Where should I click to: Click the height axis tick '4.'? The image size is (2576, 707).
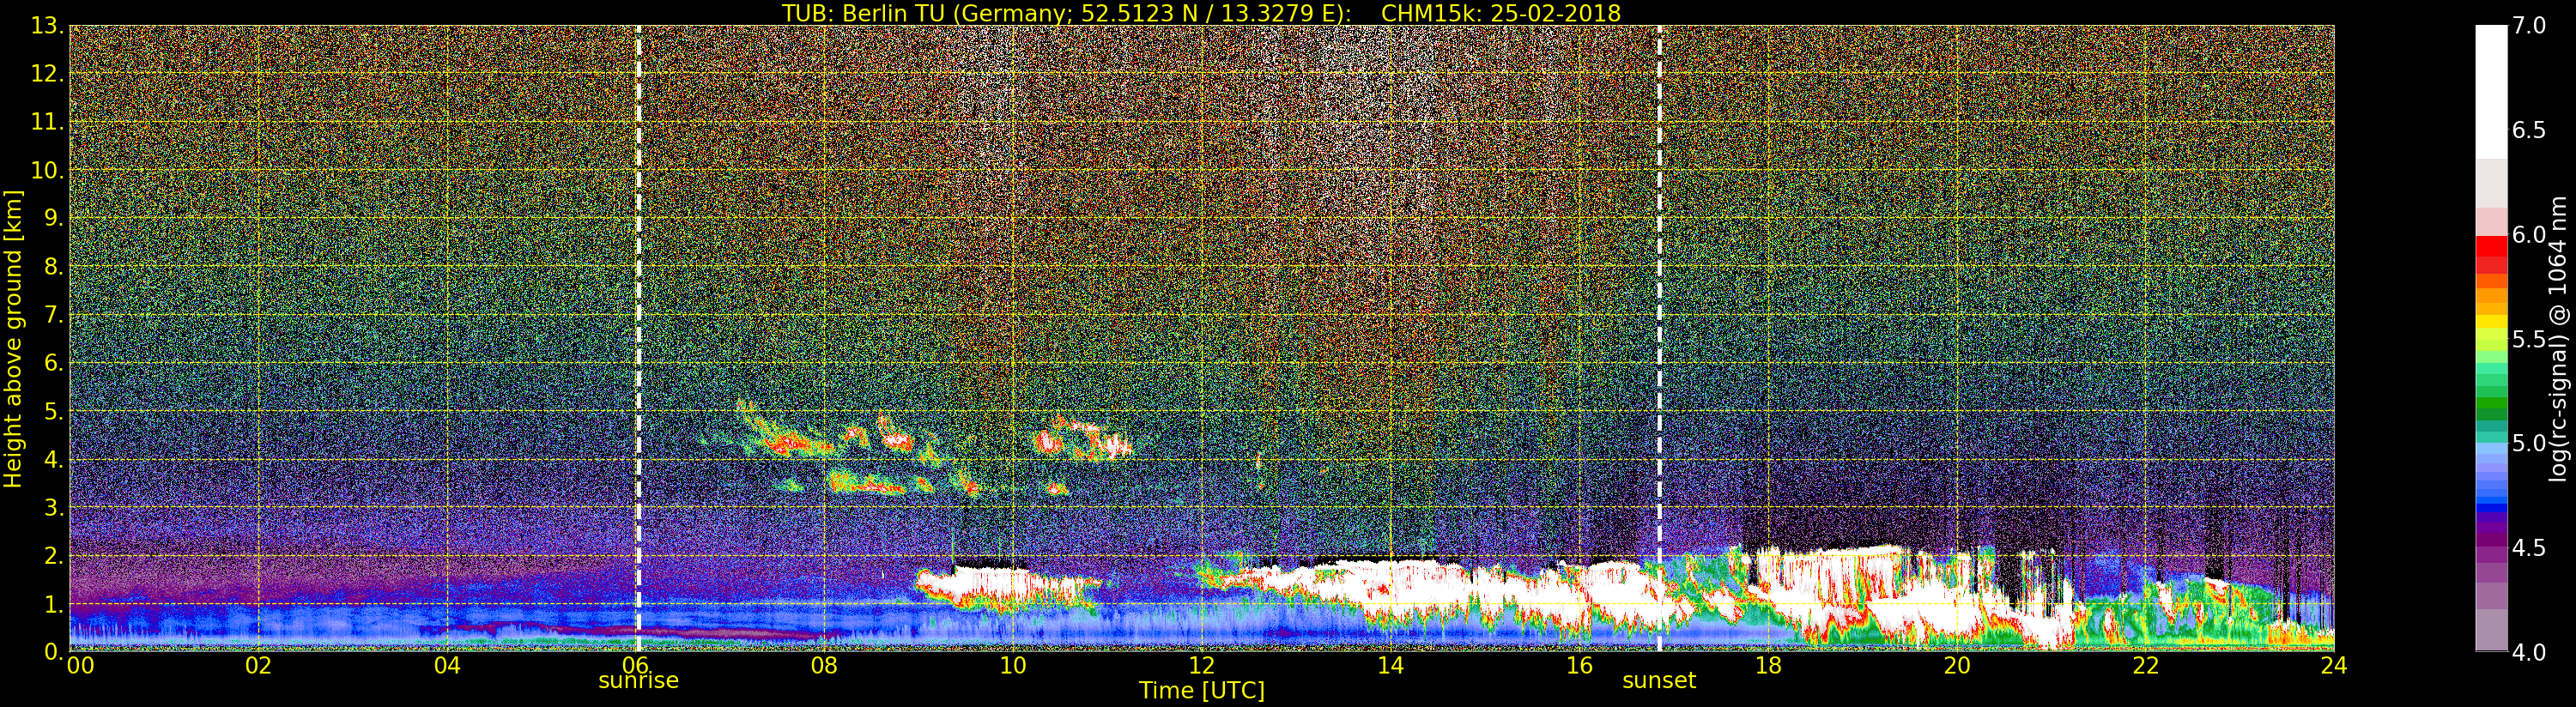(54, 460)
